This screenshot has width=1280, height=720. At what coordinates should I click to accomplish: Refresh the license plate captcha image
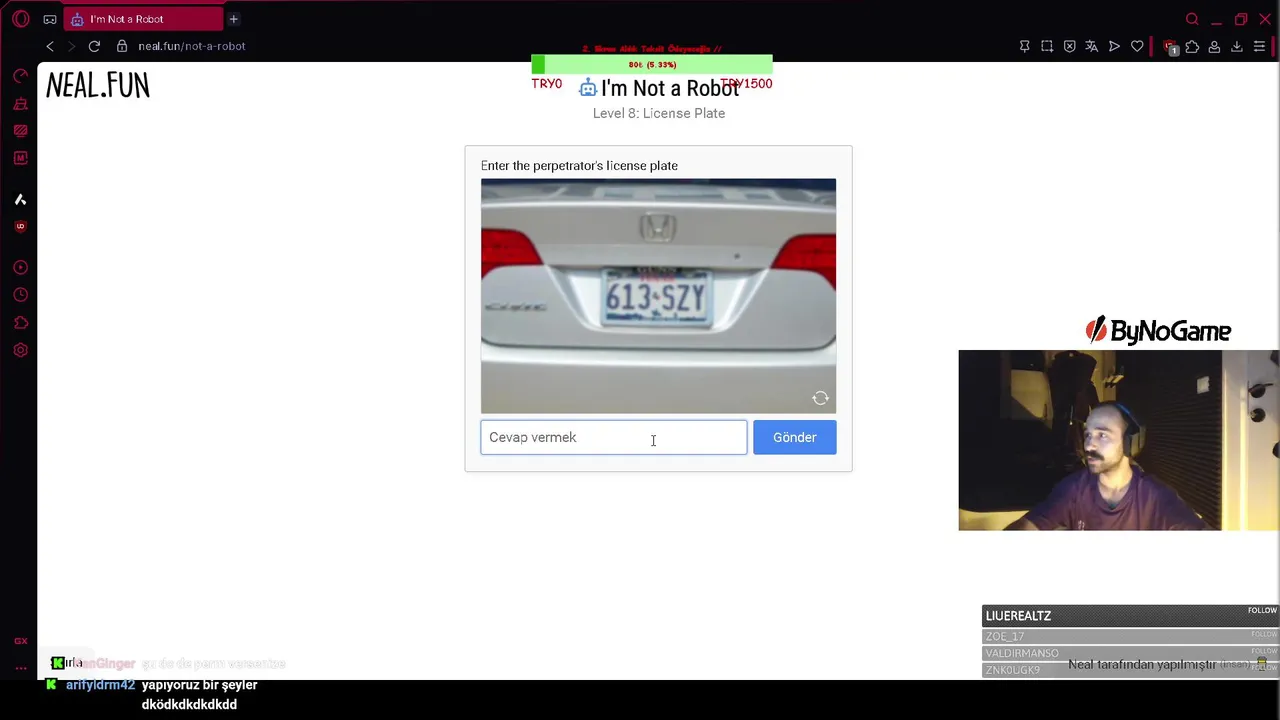click(x=820, y=398)
